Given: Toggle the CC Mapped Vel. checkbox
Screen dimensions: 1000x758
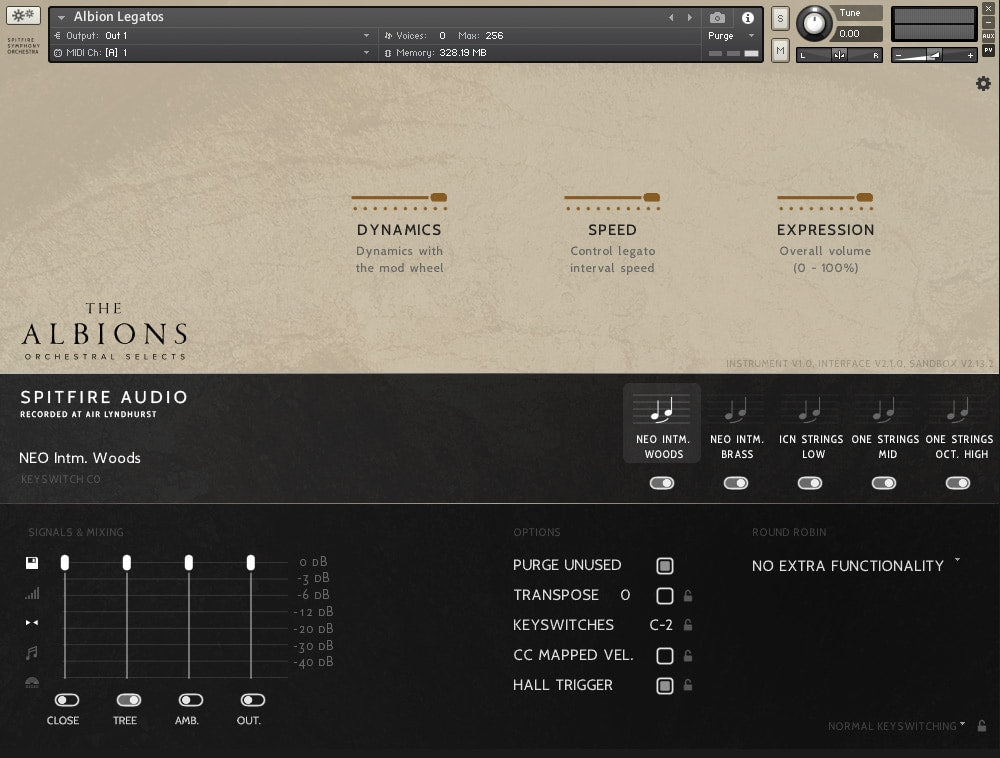Looking at the screenshot, I should click(664, 656).
